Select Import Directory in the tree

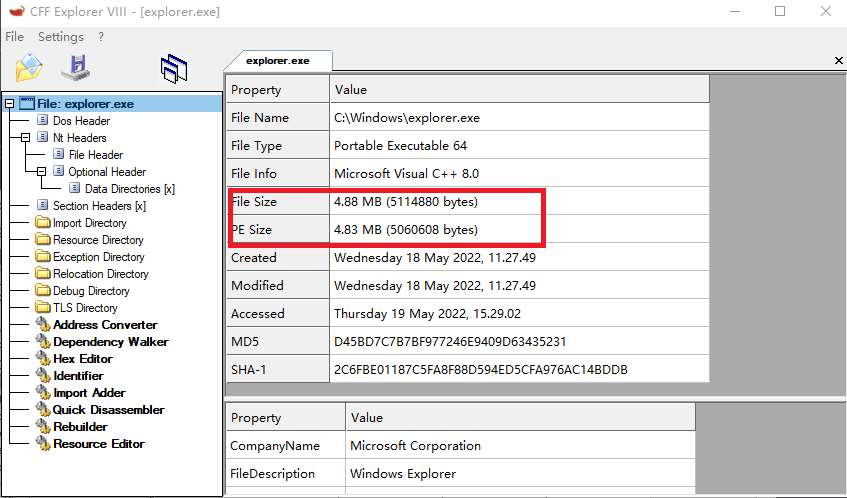(89, 223)
